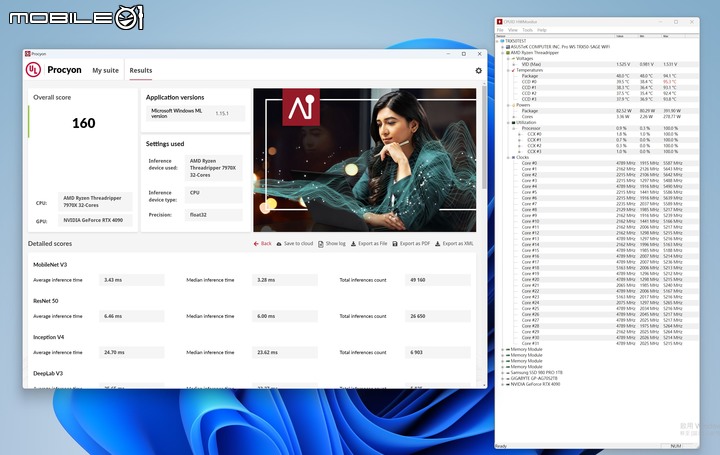
Task: Click the GPU field NVIDIA GeForce RTX 4090
Action: [95, 220]
